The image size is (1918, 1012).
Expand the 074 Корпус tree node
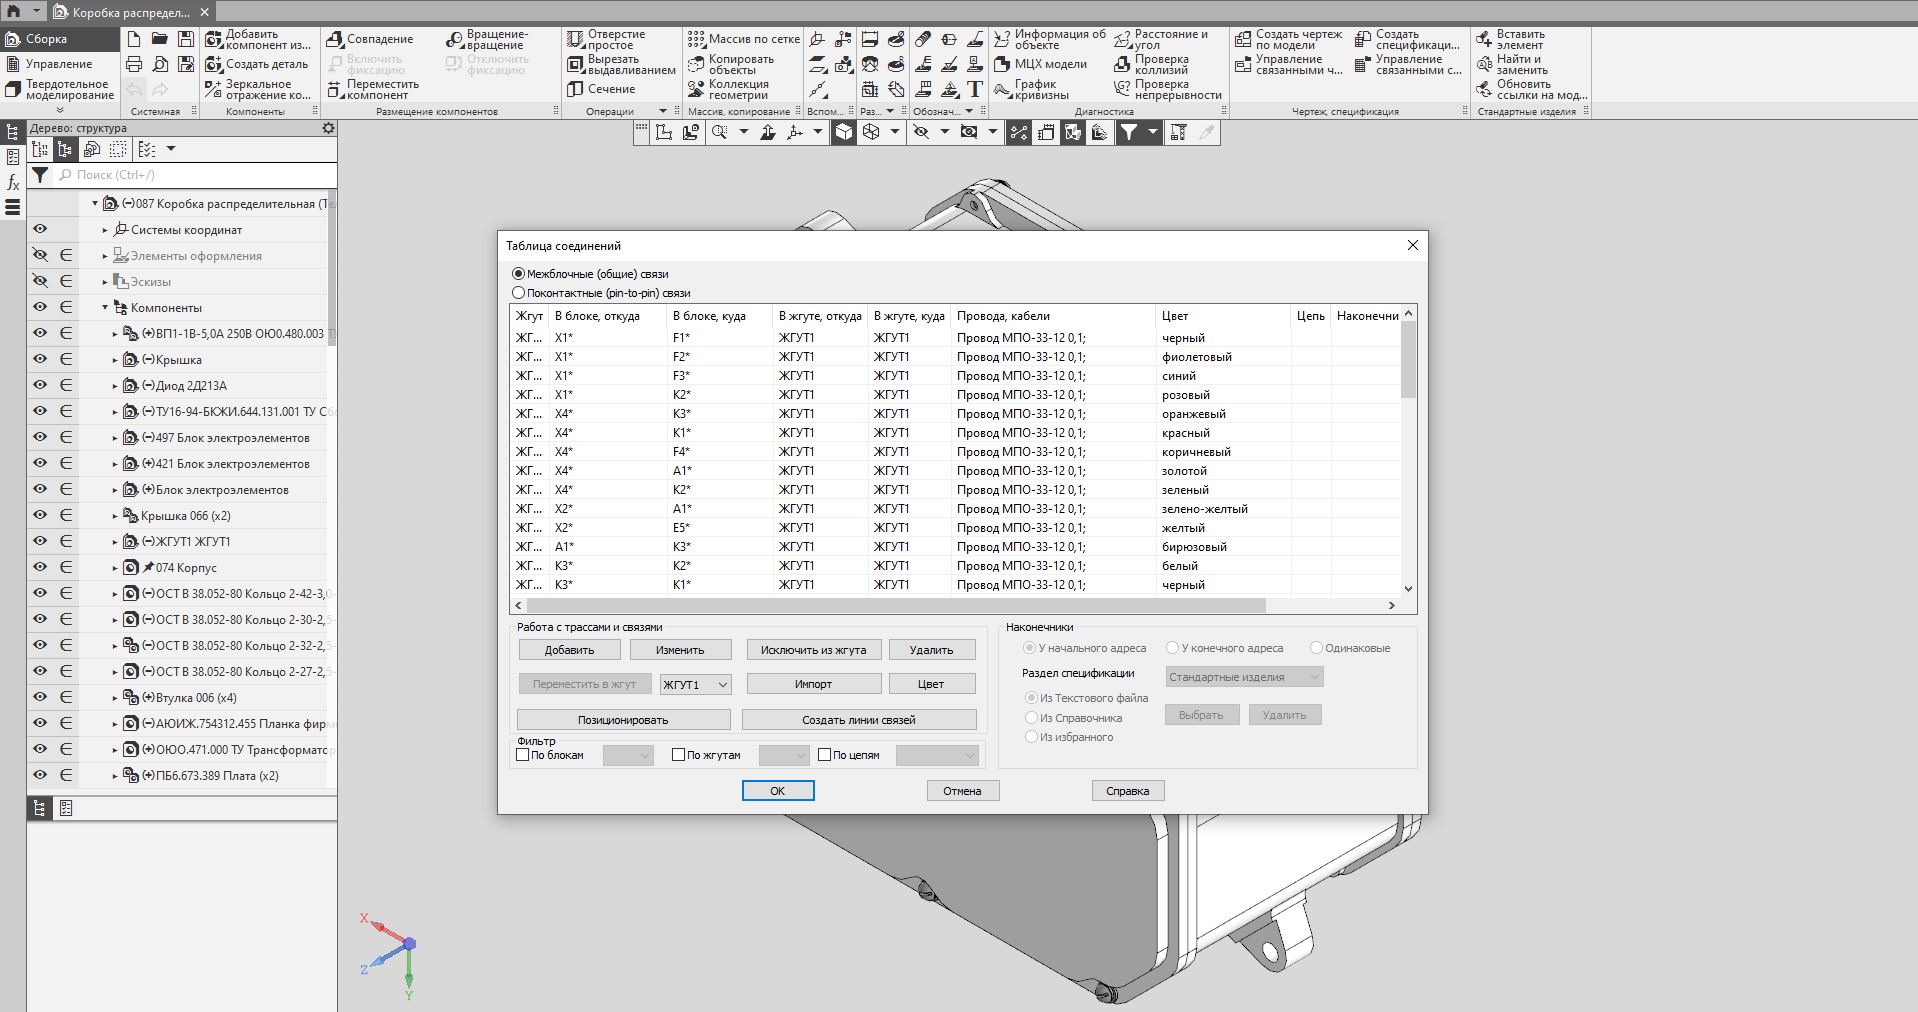[114, 568]
